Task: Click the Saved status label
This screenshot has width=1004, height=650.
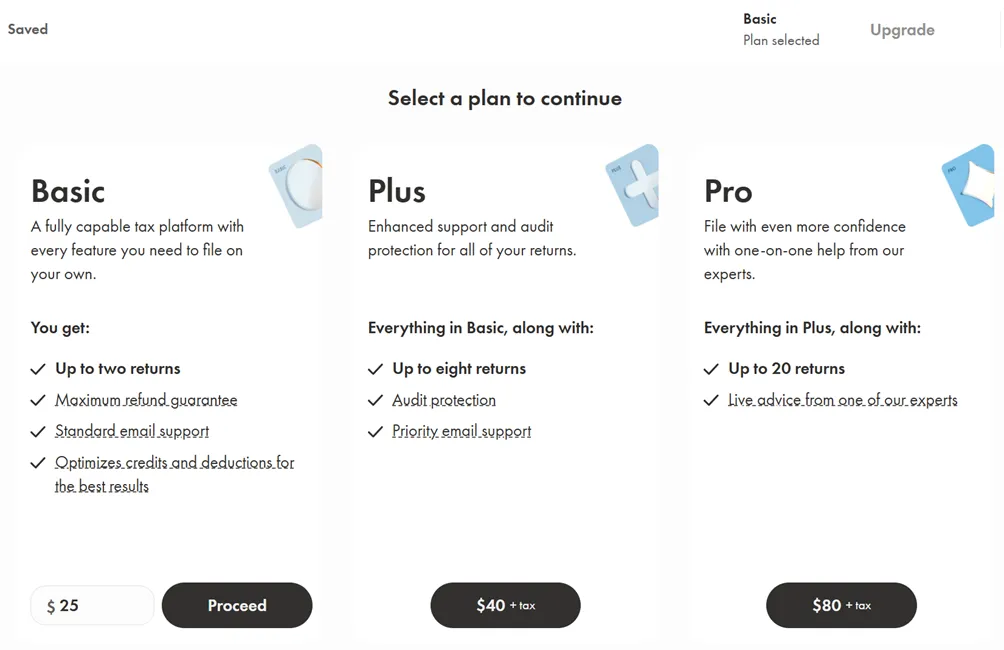Action: (x=28, y=29)
